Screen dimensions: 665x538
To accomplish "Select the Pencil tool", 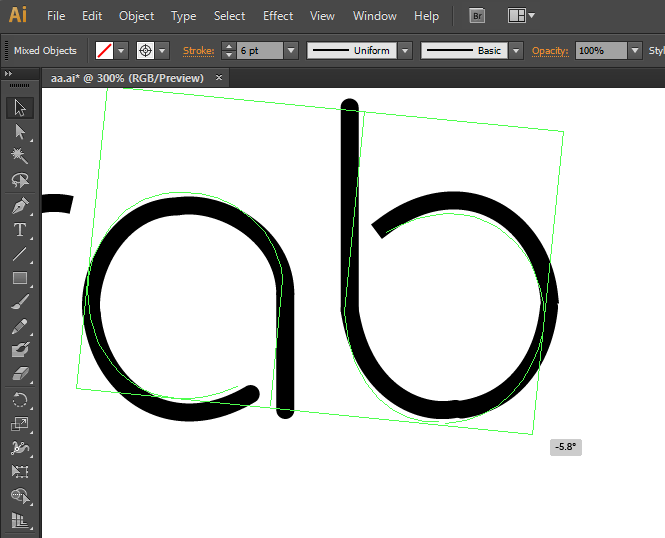I will pyautogui.click(x=20, y=326).
